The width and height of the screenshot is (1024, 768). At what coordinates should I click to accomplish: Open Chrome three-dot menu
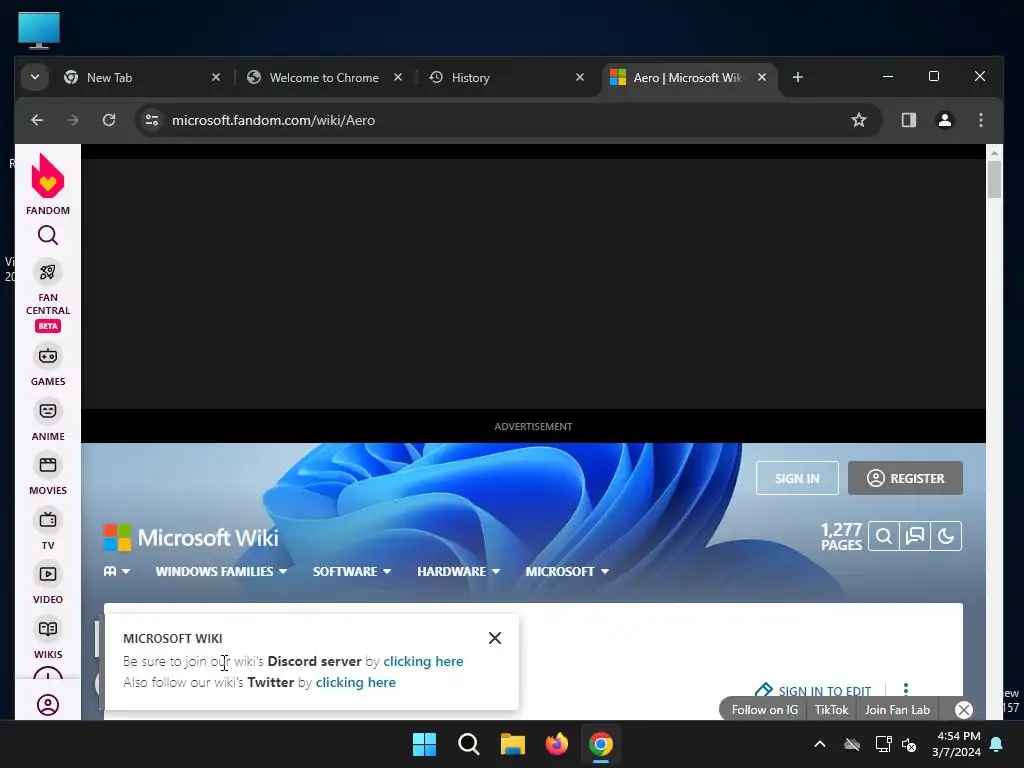tap(980, 120)
